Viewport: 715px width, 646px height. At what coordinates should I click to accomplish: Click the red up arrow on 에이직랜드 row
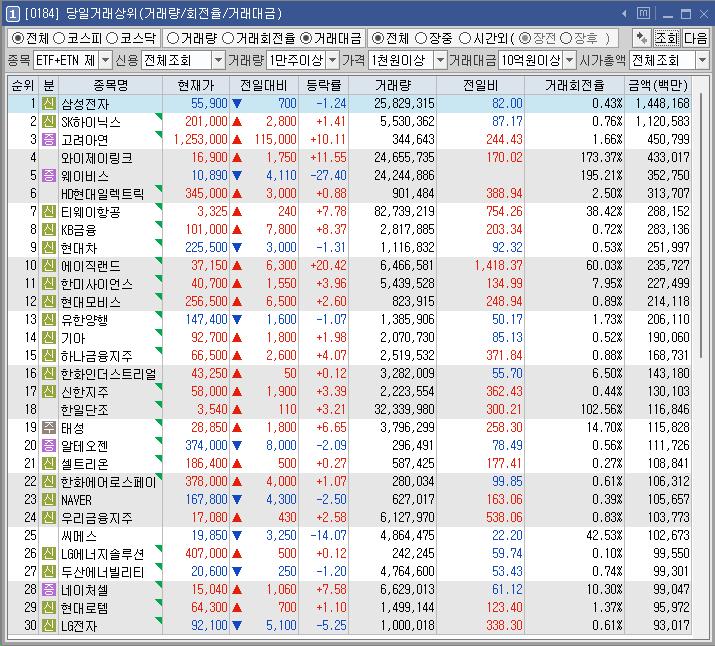[237, 266]
